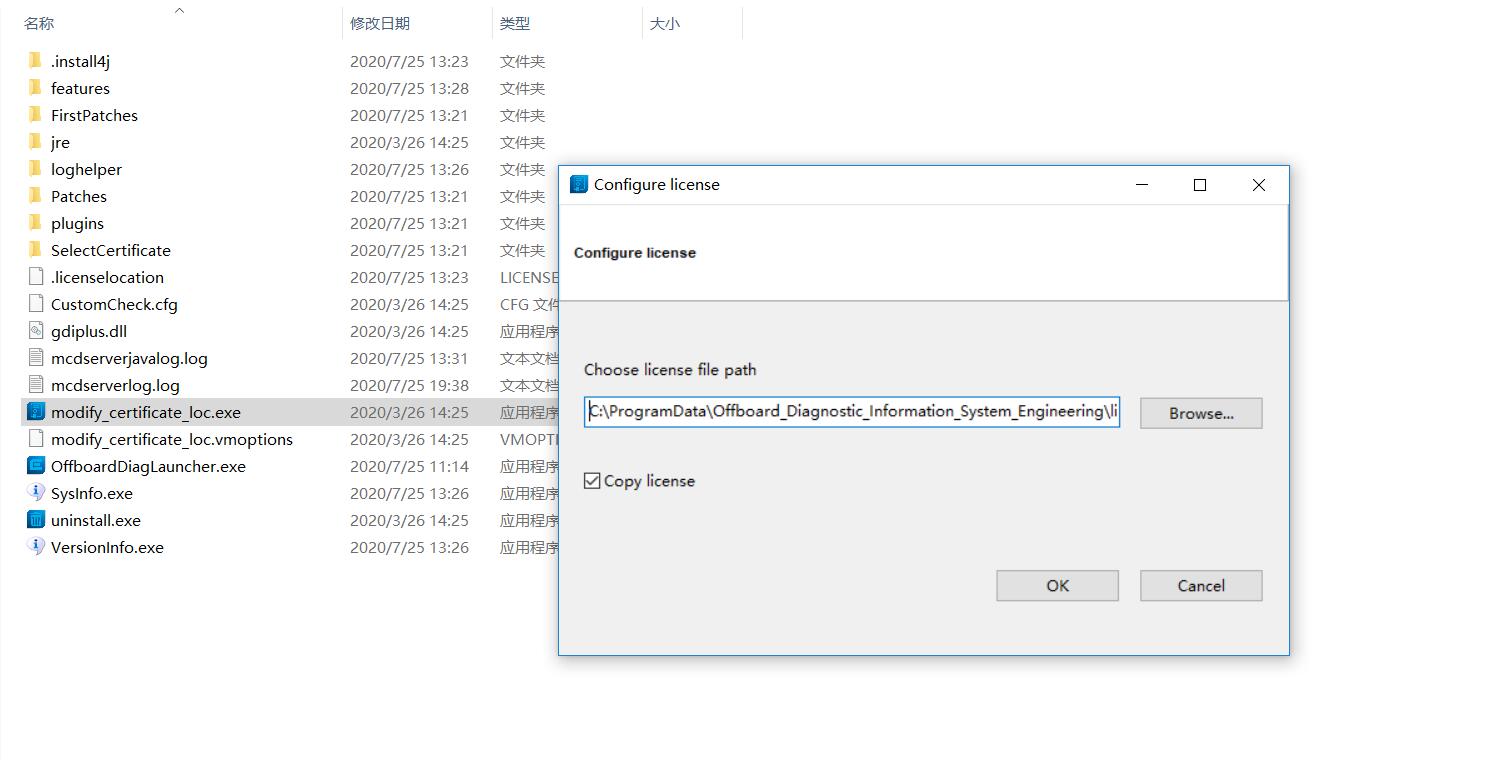Click the SelectCertificate folder icon
This screenshot has width=1493, height=776.
[x=36, y=250]
